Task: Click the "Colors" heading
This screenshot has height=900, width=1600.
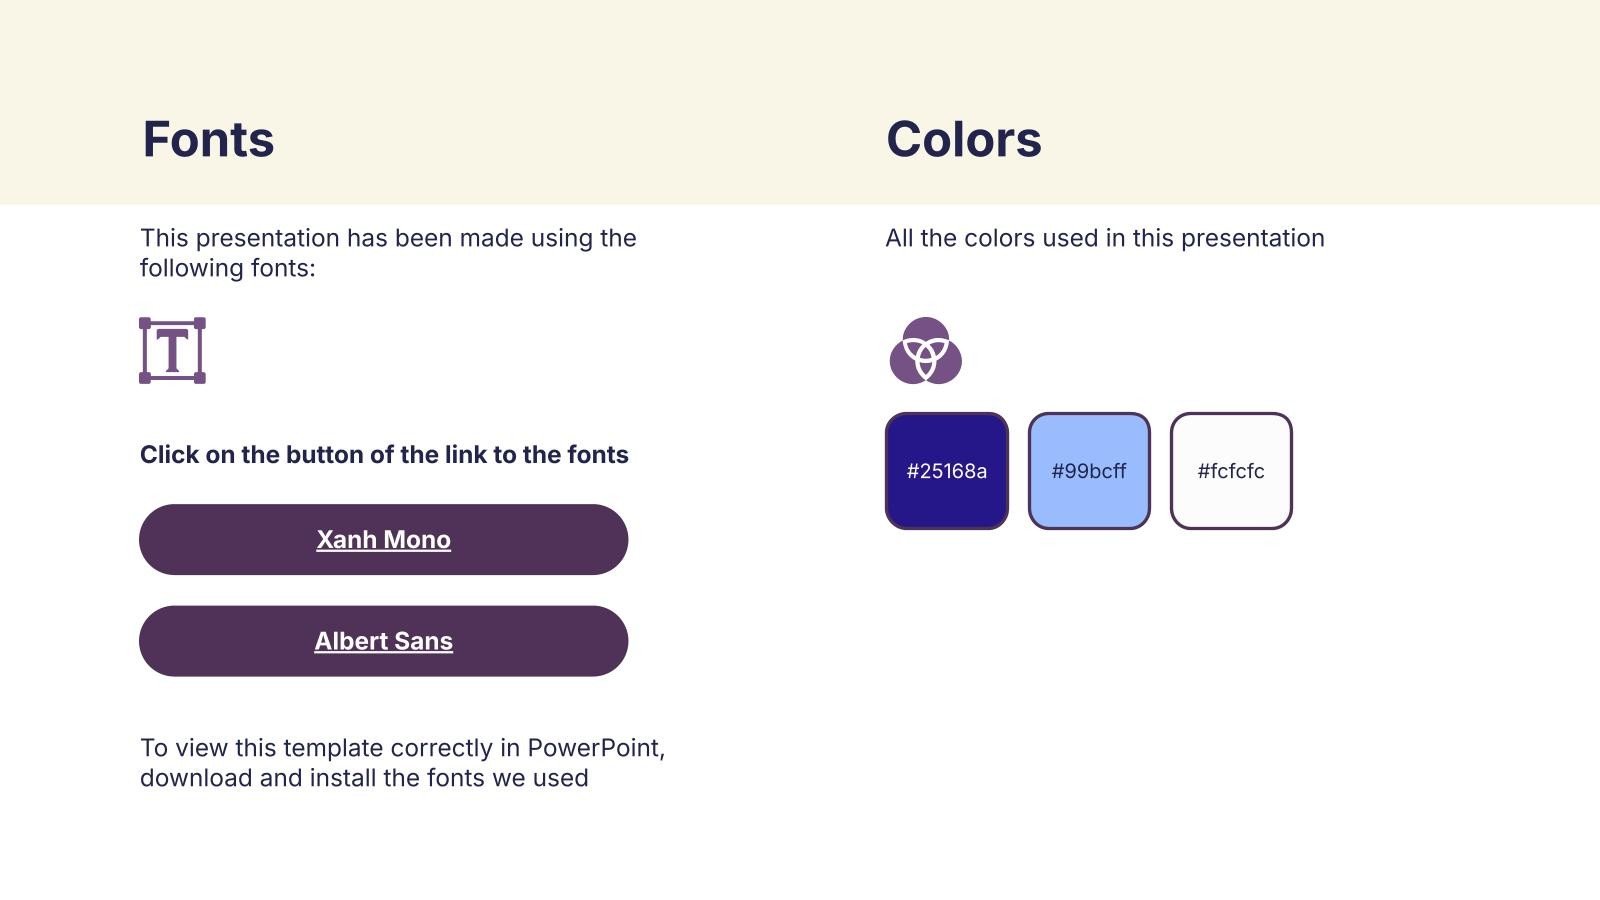Action: tap(963, 139)
